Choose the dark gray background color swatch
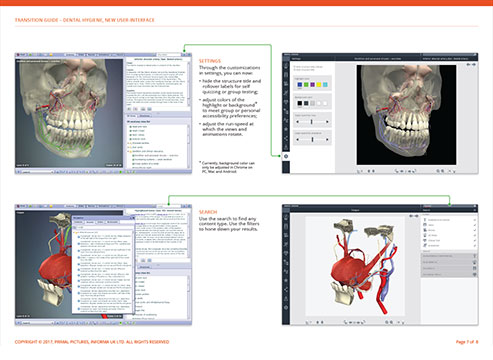The width and height of the screenshot is (493, 360). (x=306, y=103)
